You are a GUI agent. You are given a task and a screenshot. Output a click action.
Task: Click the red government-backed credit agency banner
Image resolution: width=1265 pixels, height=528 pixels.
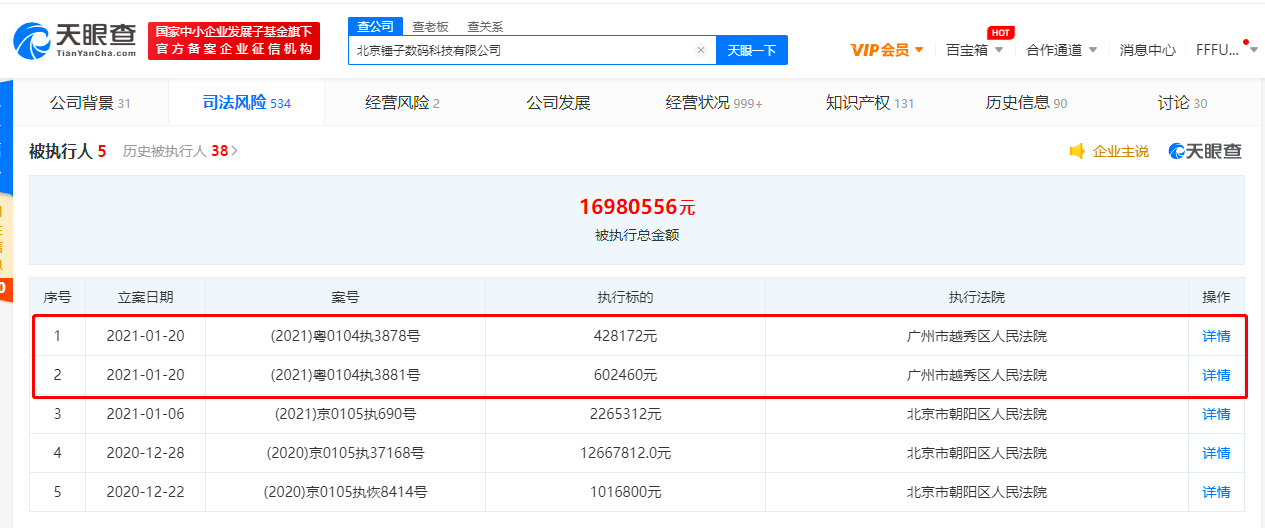[x=234, y=41]
